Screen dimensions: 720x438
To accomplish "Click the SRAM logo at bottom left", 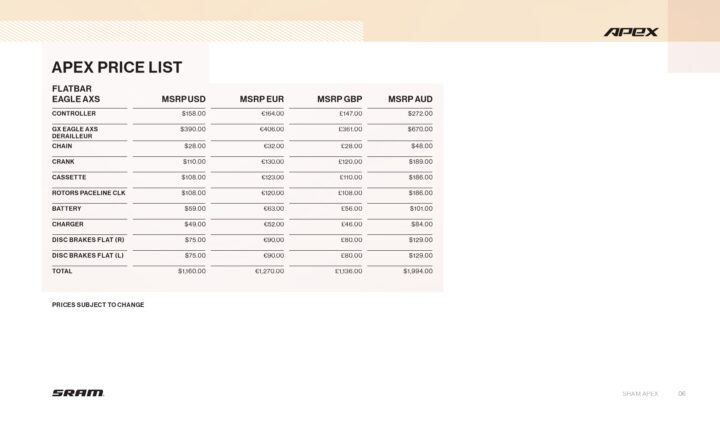I will pyautogui.click(x=78, y=393).
